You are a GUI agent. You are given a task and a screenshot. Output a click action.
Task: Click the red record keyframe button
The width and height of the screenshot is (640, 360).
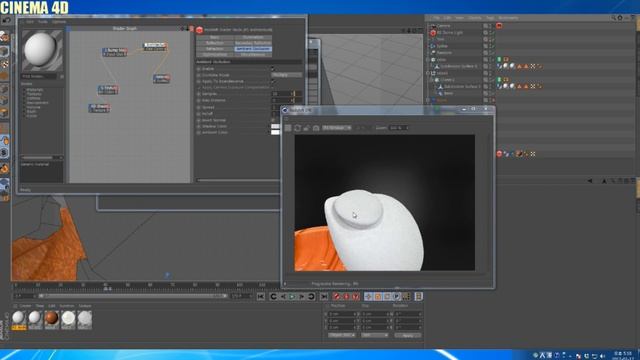tap(336, 297)
